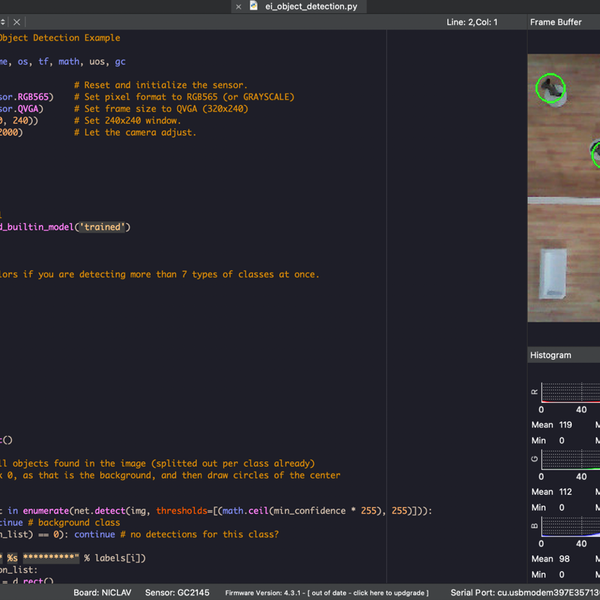Image resolution: width=600 pixels, height=600 pixels.
Task: Click the green channel histogram graph
Action: (572, 460)
